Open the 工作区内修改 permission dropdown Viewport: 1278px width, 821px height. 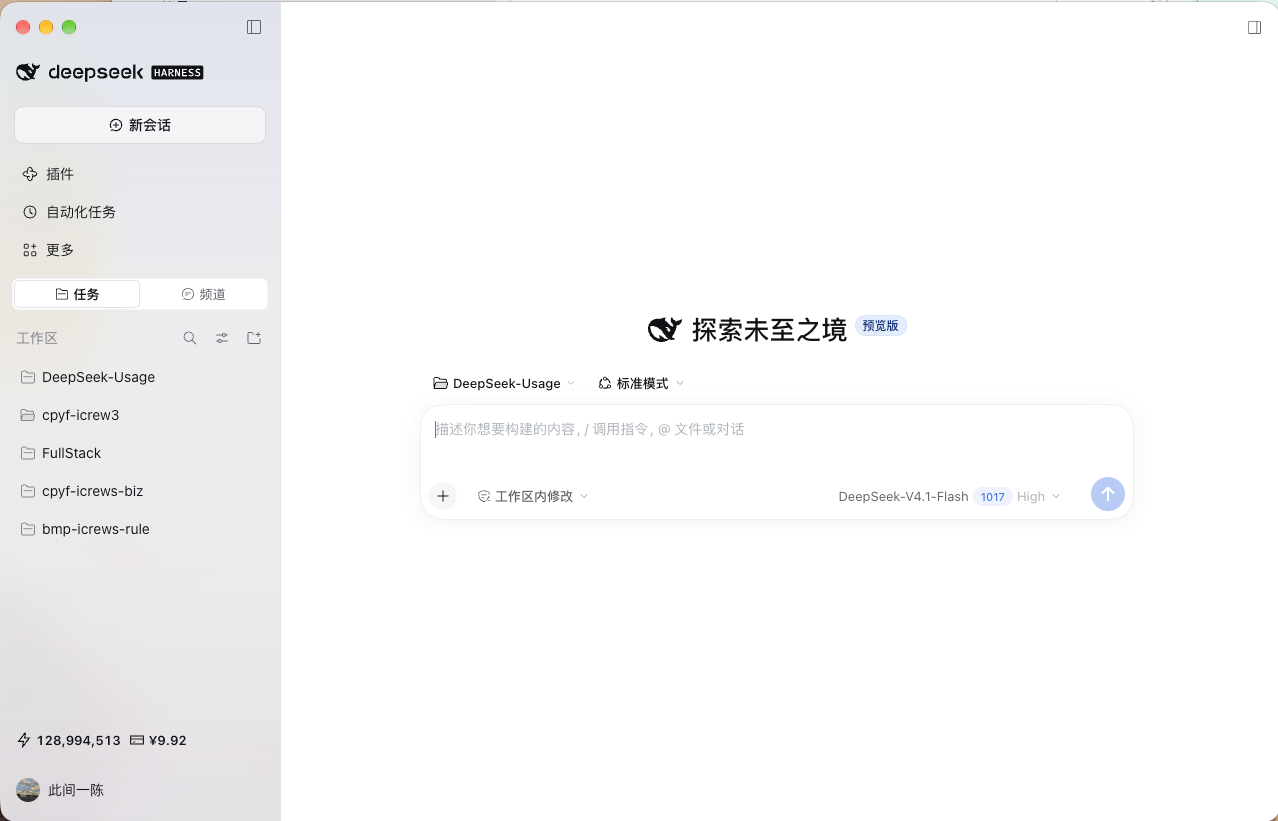[x=533, y=496]
